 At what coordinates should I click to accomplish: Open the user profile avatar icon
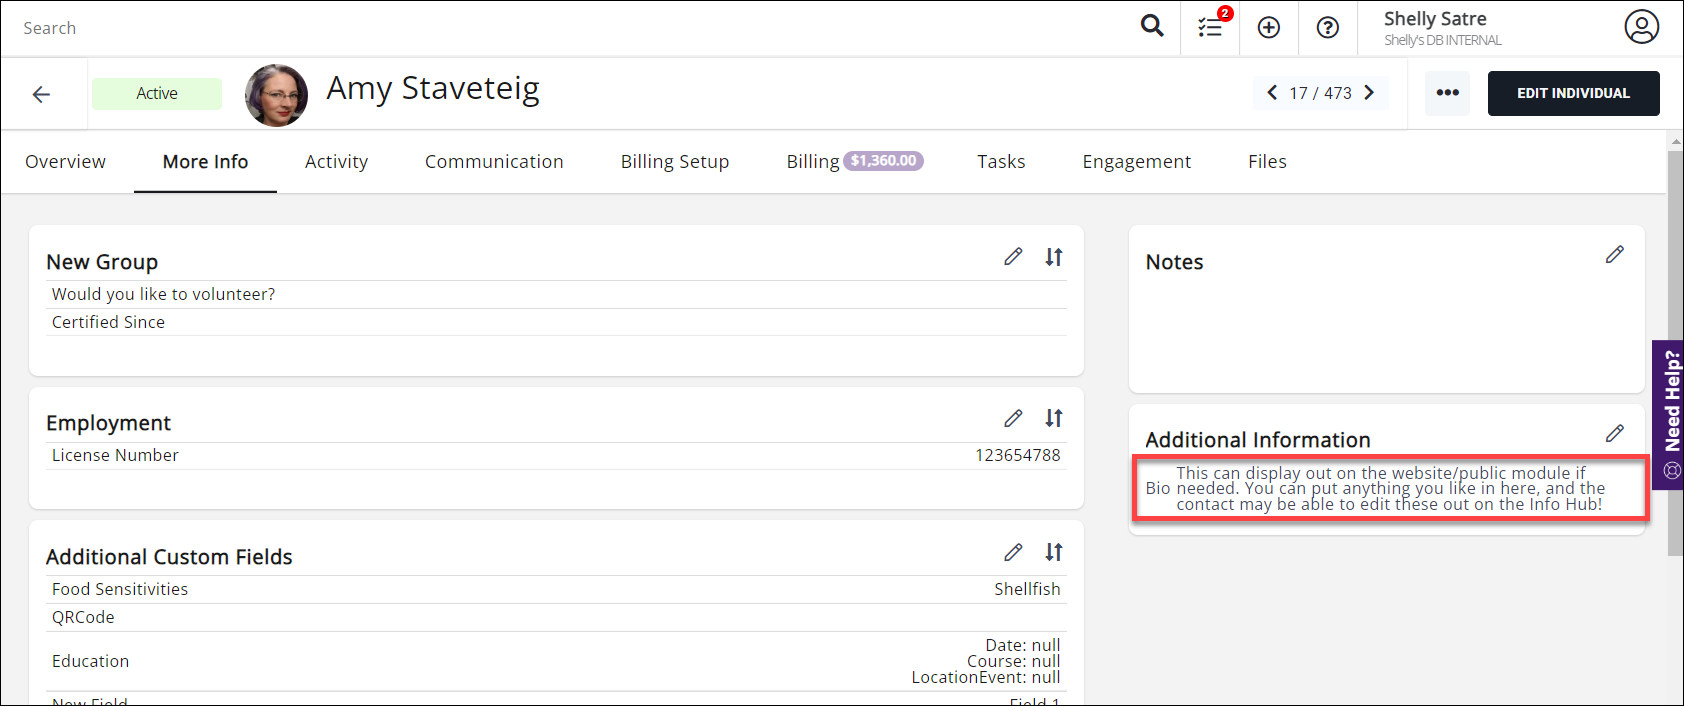(1641, 27)
